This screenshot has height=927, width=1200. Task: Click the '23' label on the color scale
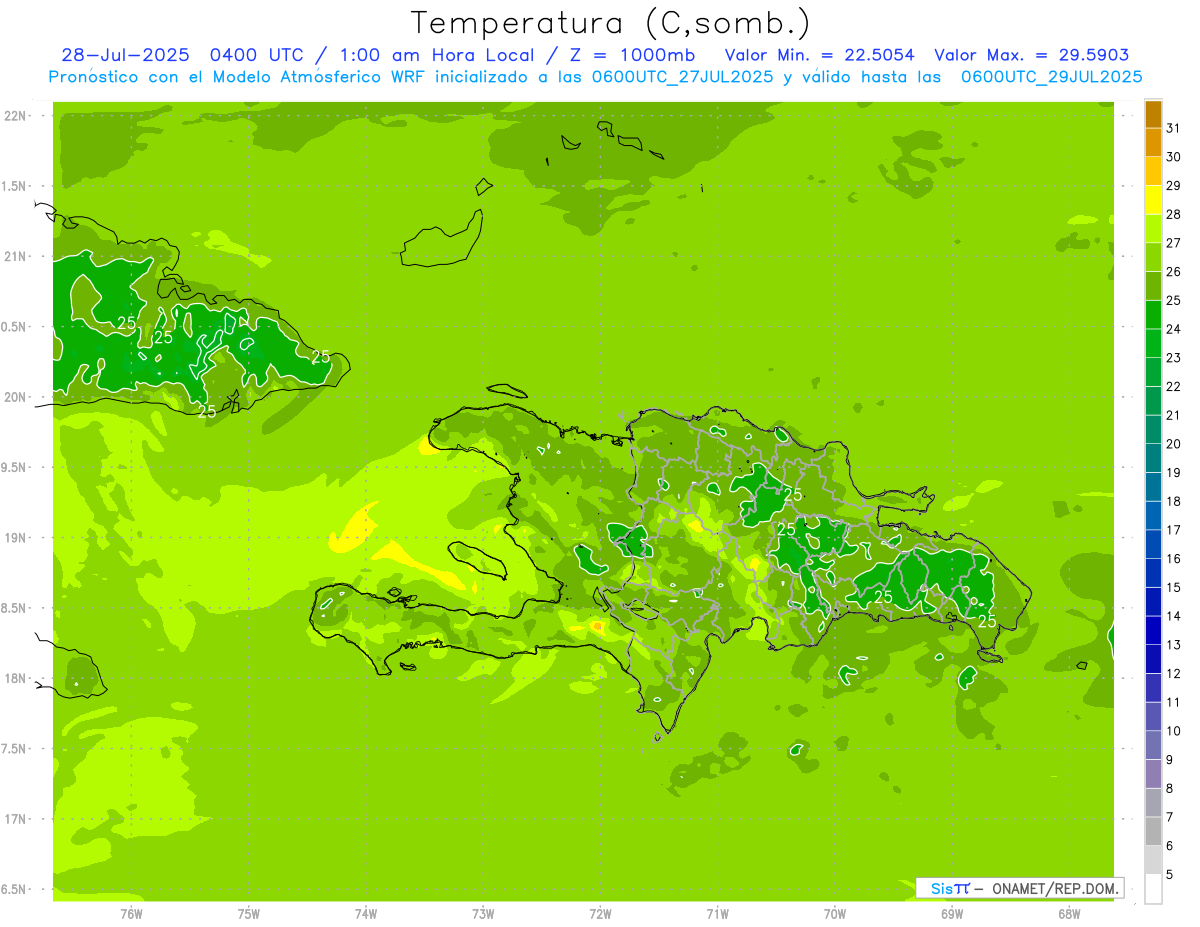point(1173,358)
